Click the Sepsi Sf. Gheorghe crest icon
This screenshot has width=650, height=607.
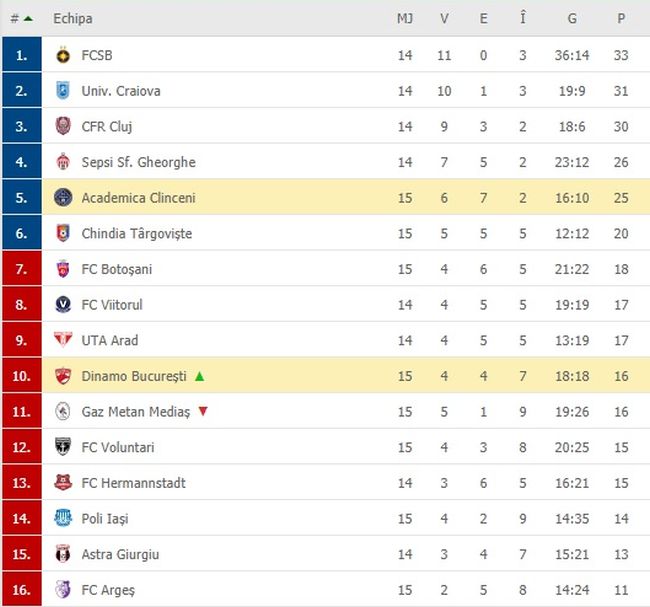tap(63, 162)
